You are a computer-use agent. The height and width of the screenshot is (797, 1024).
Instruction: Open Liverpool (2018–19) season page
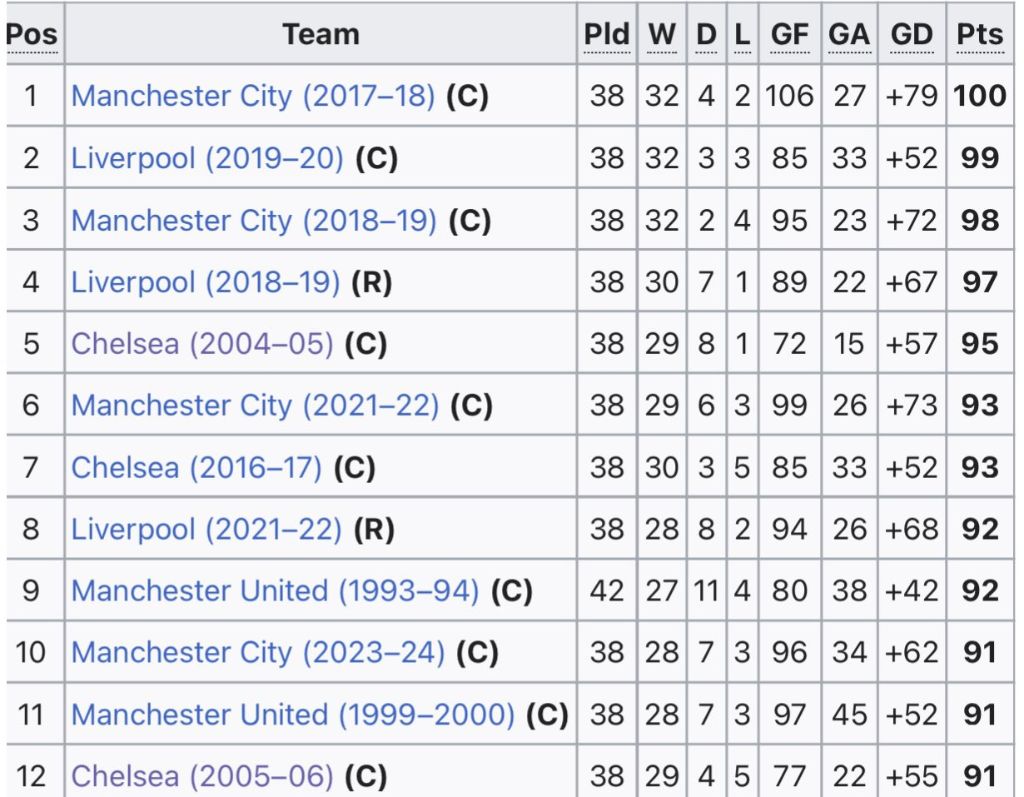coord(205,282)
